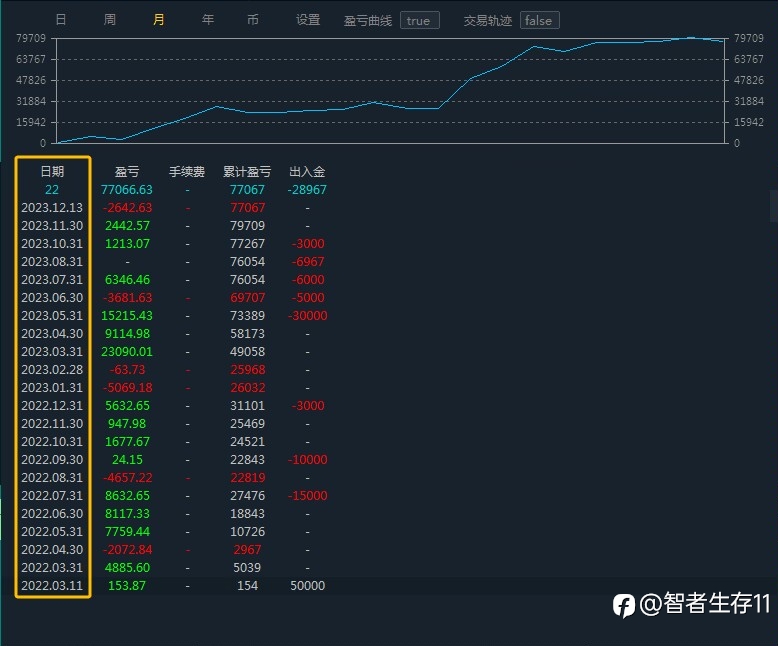Click the cumulative value 79709 in table
This screenshot has height=646, width=778.
(x=247, y=226)
